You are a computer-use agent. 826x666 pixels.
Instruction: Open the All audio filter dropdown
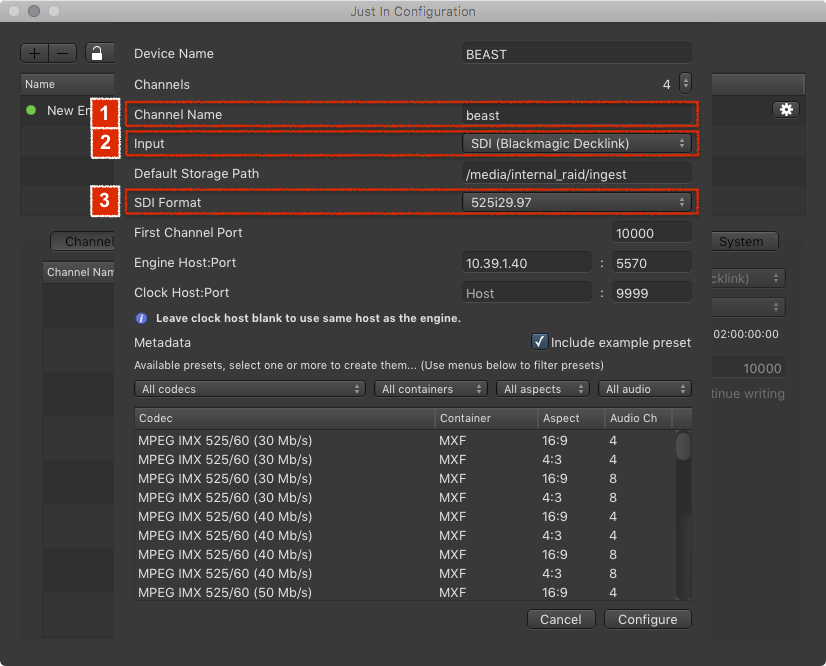[645, 389]
